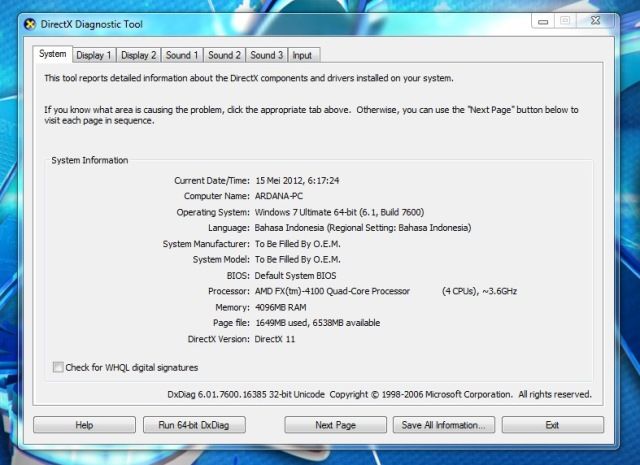Enable Check for WHQL digital signatures
Image resolution: width=640 pixels, height=465 pixels.
pos(58,367)
